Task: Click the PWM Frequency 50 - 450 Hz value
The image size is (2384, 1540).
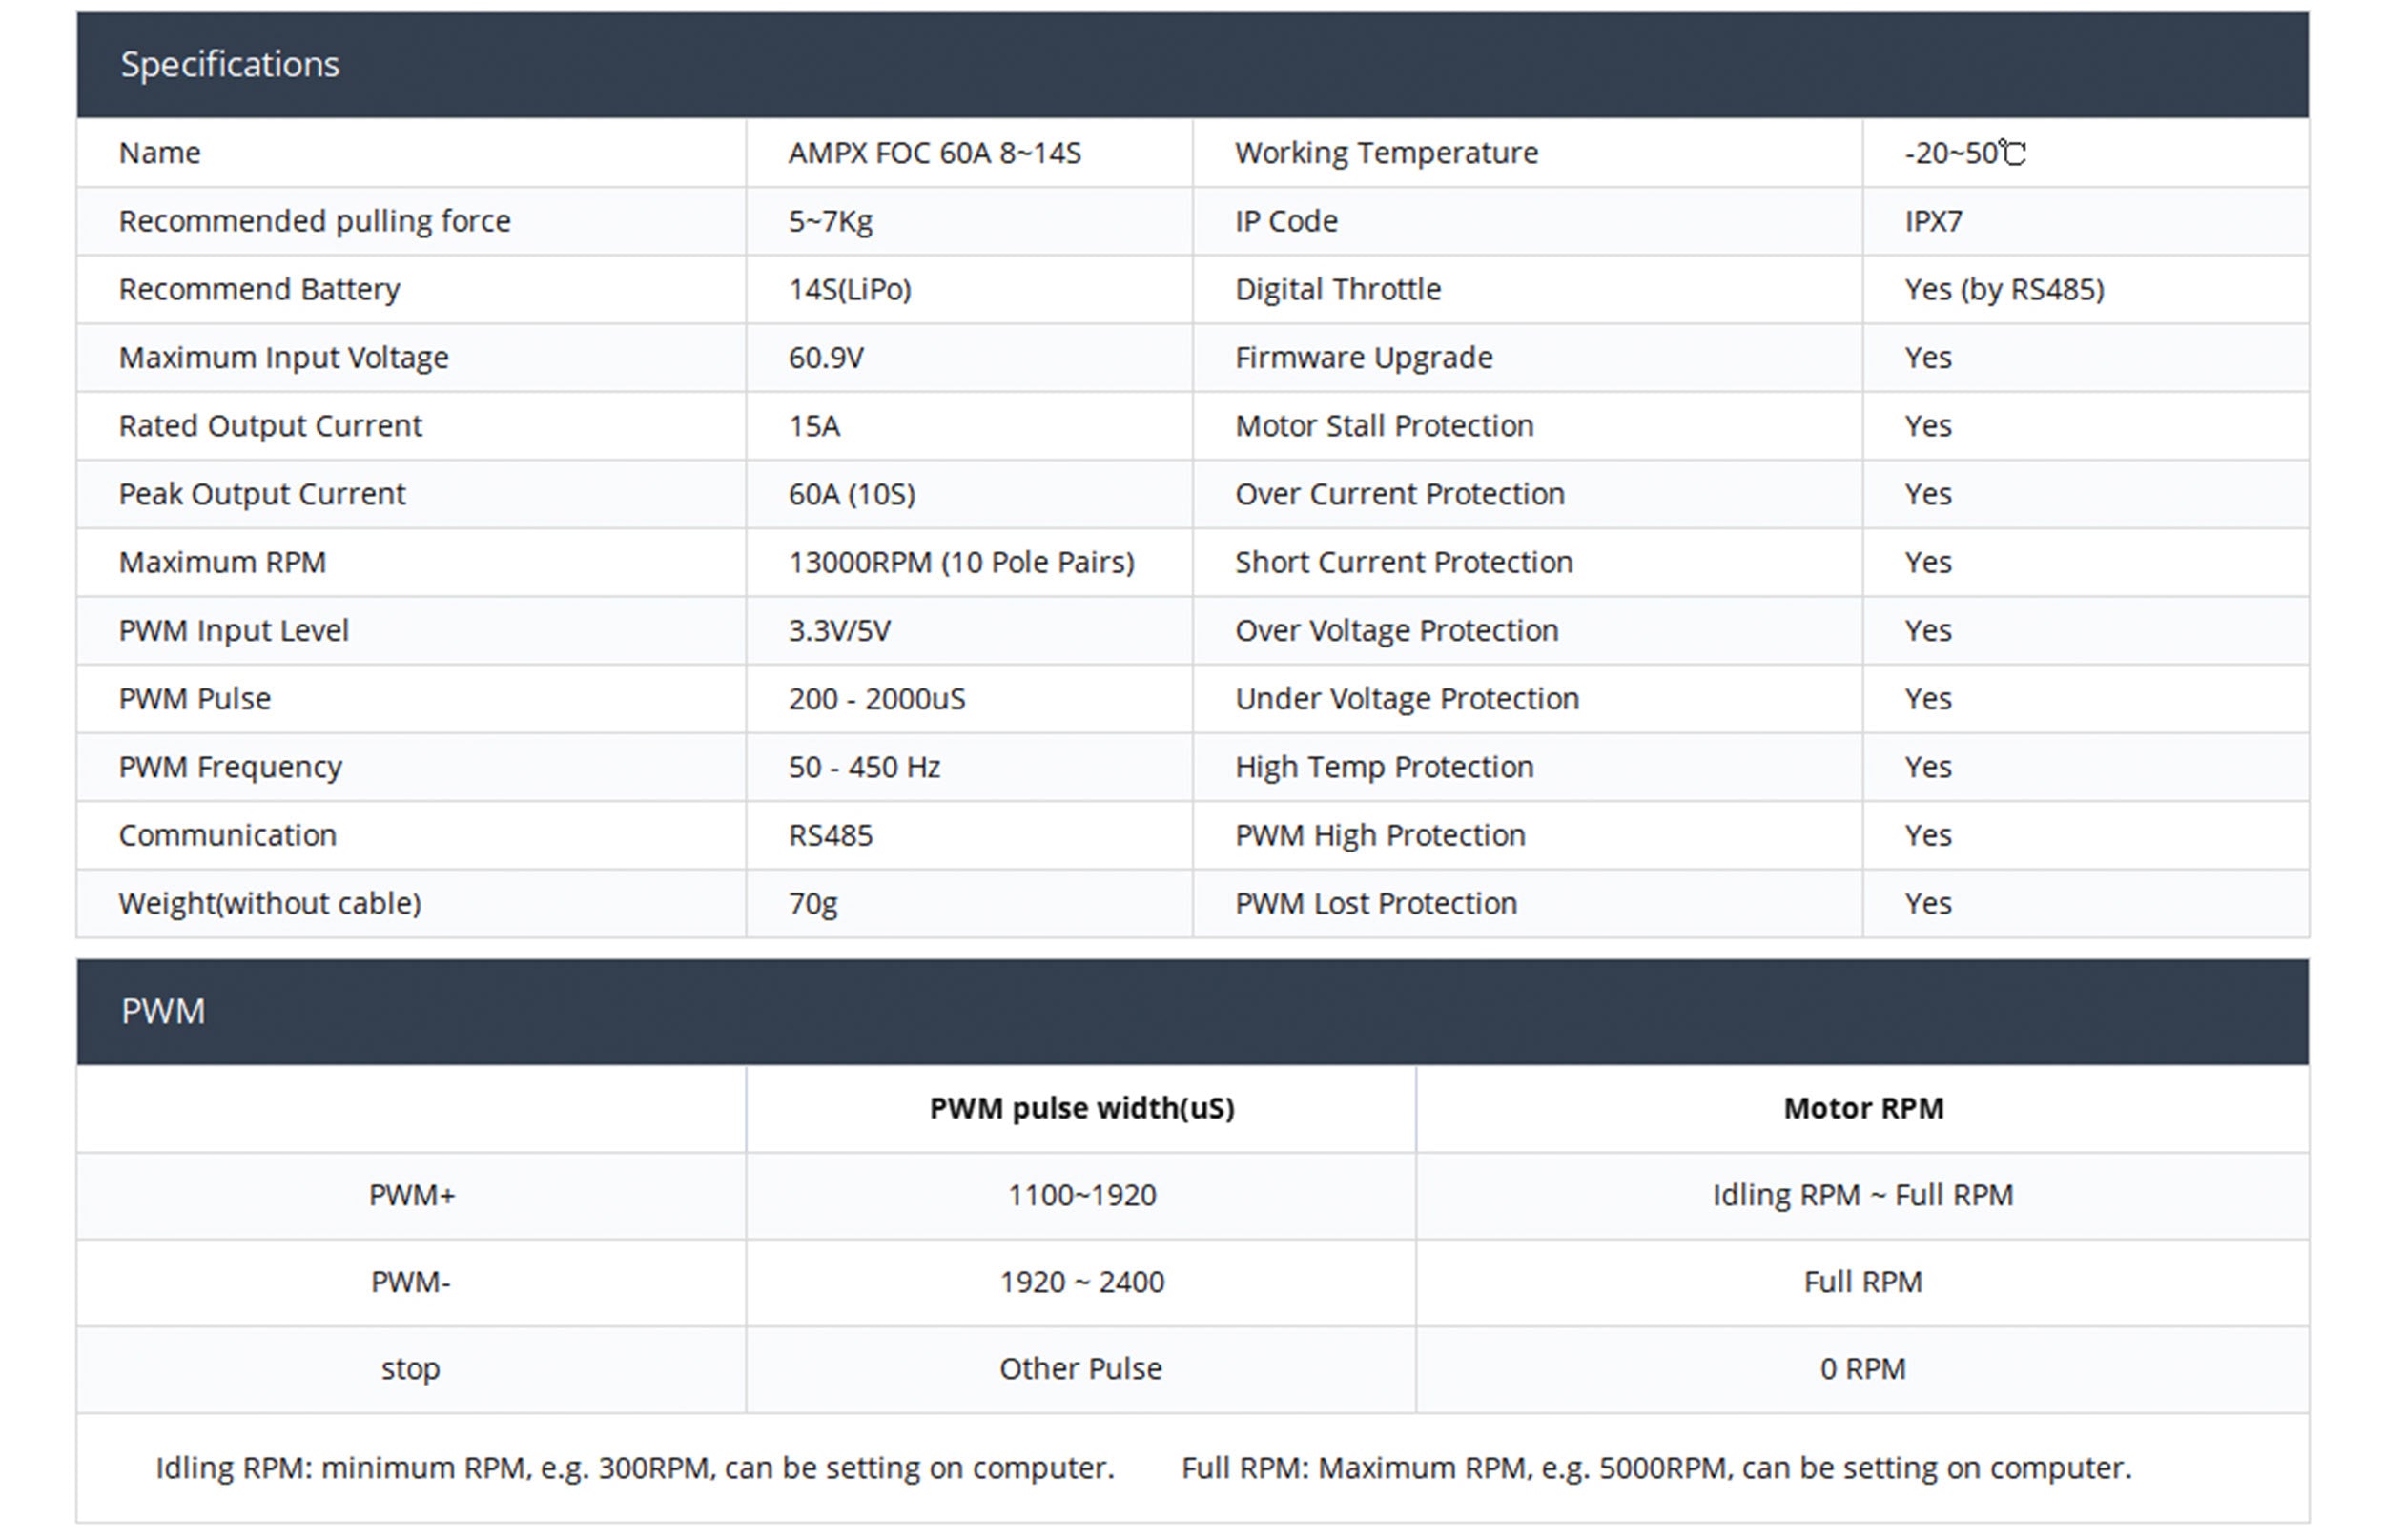Action: pos(863,767)
